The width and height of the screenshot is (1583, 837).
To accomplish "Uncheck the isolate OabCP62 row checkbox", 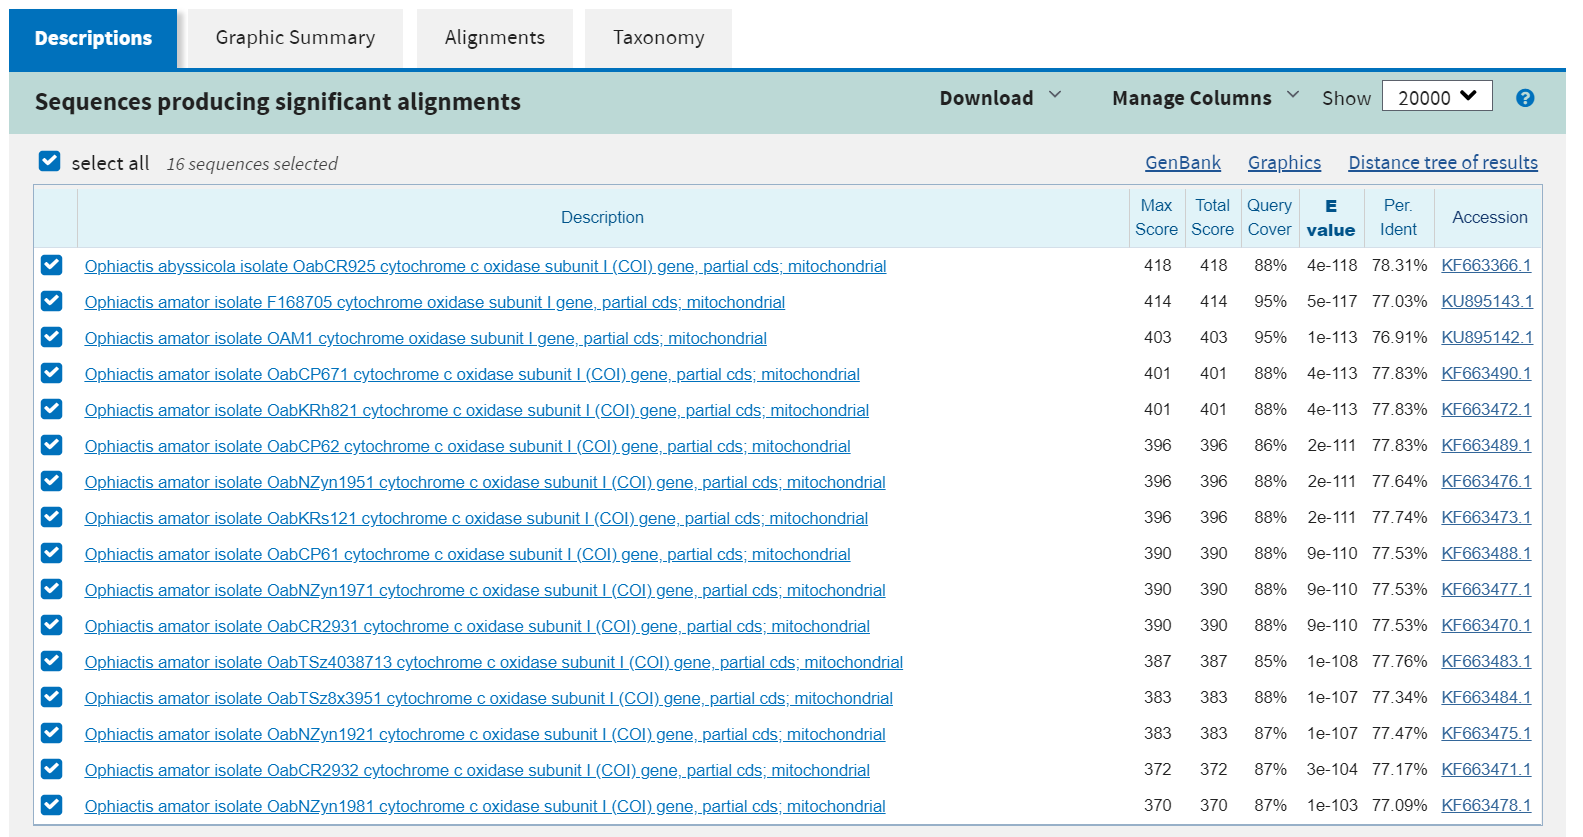I will tap(52, 445).
